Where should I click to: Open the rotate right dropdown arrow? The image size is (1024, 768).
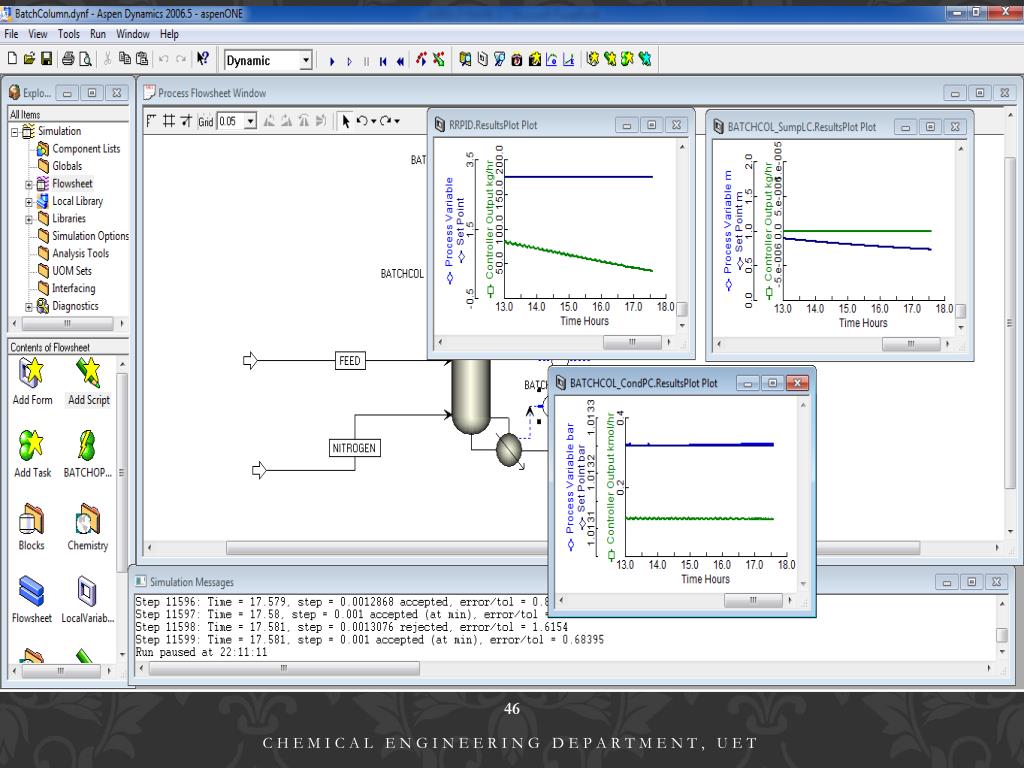click(397, 121)
